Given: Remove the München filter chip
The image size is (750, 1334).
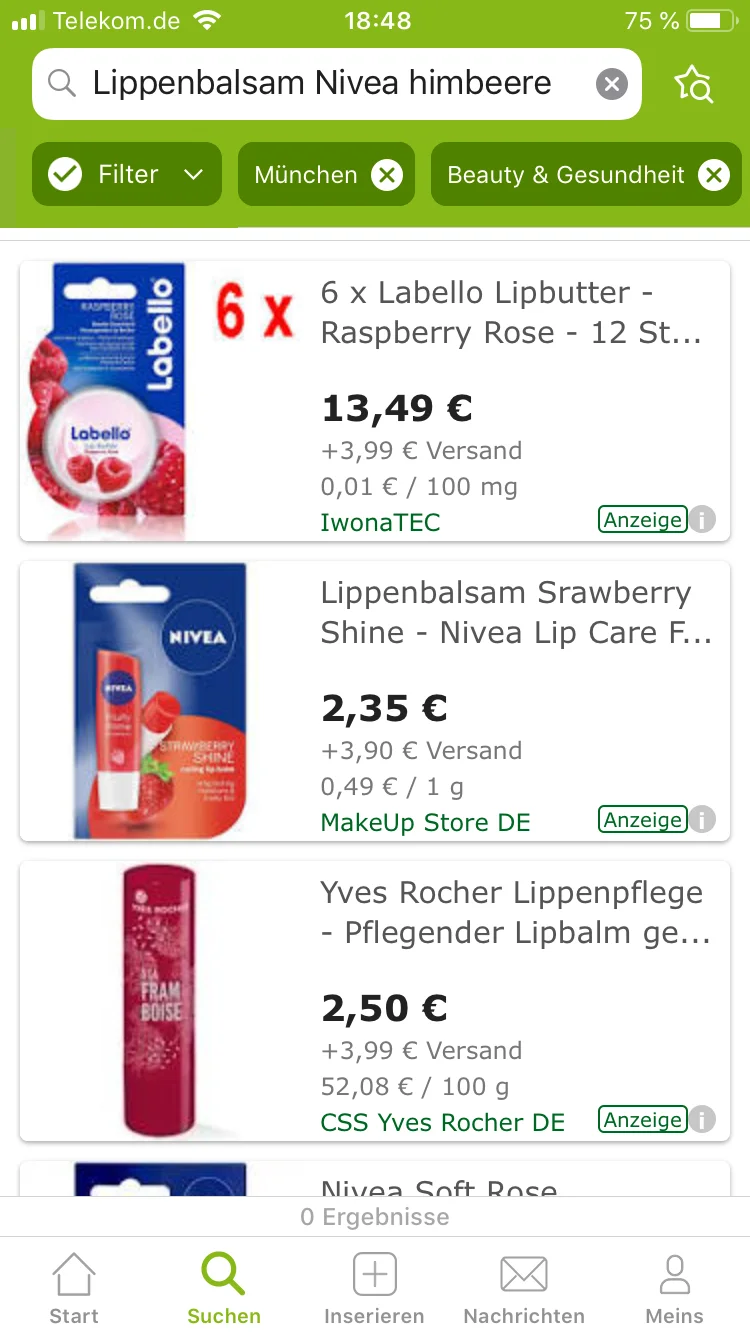Looking at the screenshot, I should click(386, 176).
